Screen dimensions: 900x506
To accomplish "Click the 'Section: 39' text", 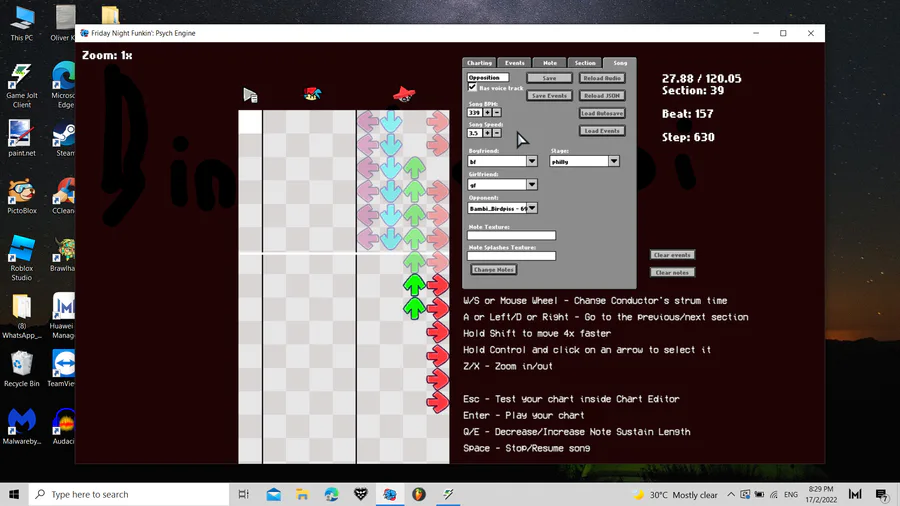I will point(693,91).
